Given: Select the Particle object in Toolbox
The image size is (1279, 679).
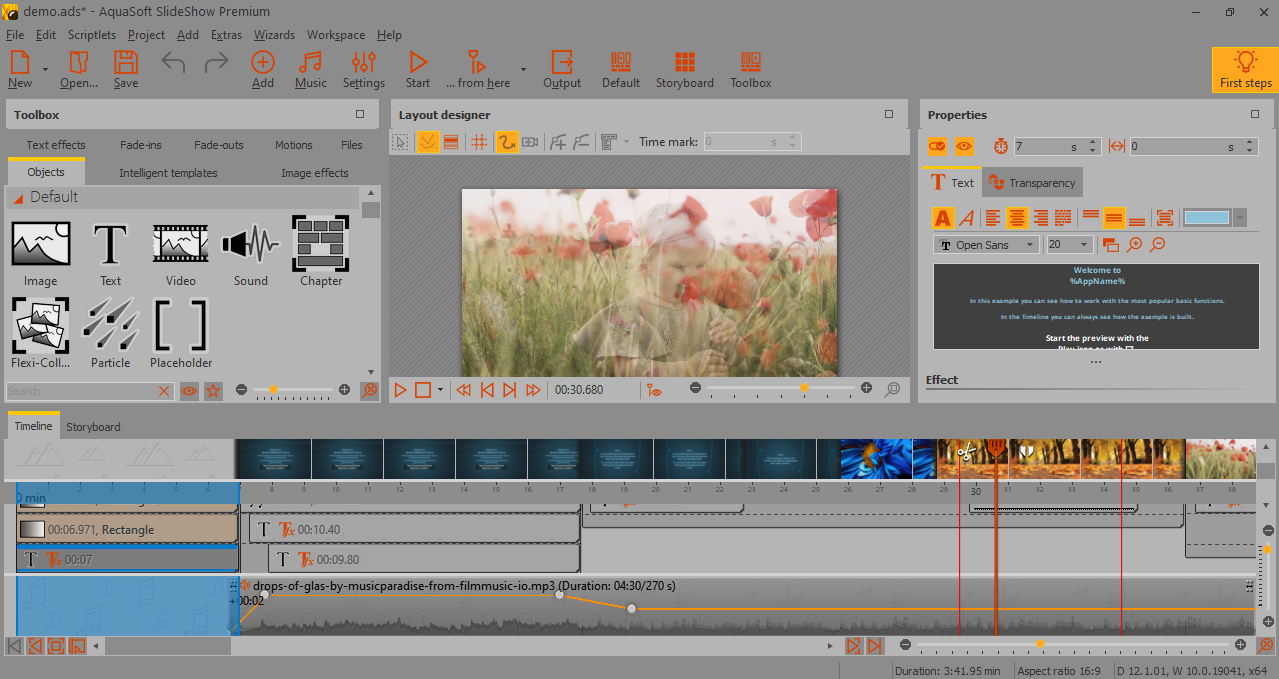Looking at the screenshot, I should click(110, 335).
